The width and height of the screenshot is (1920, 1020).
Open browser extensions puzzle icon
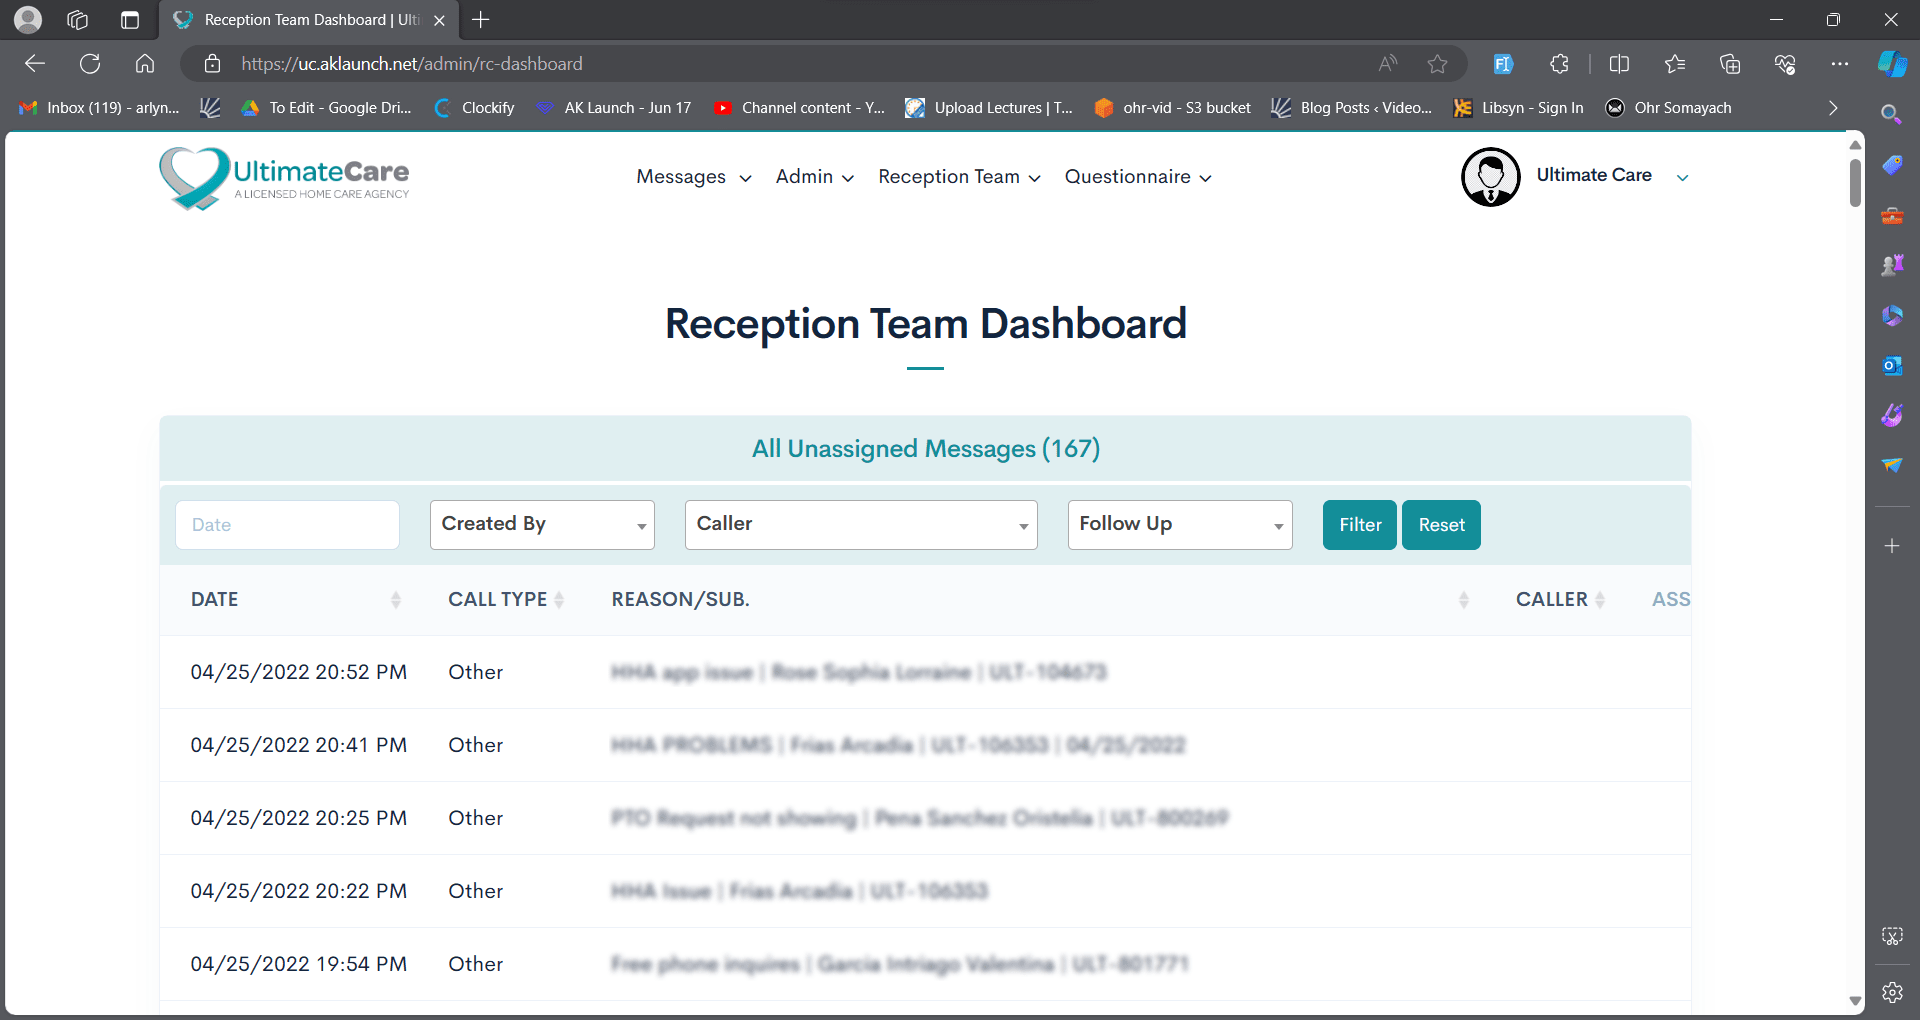click(x=1559, y=64)
